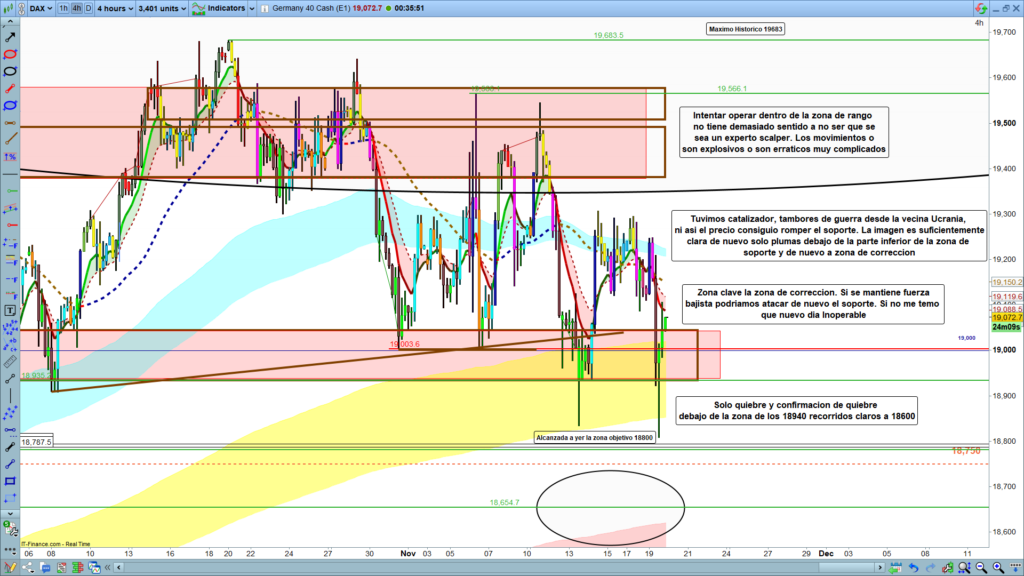Select the active 4h timeframe button
This screenshot has width=1024, height=576.
click(x=76, y=8)
